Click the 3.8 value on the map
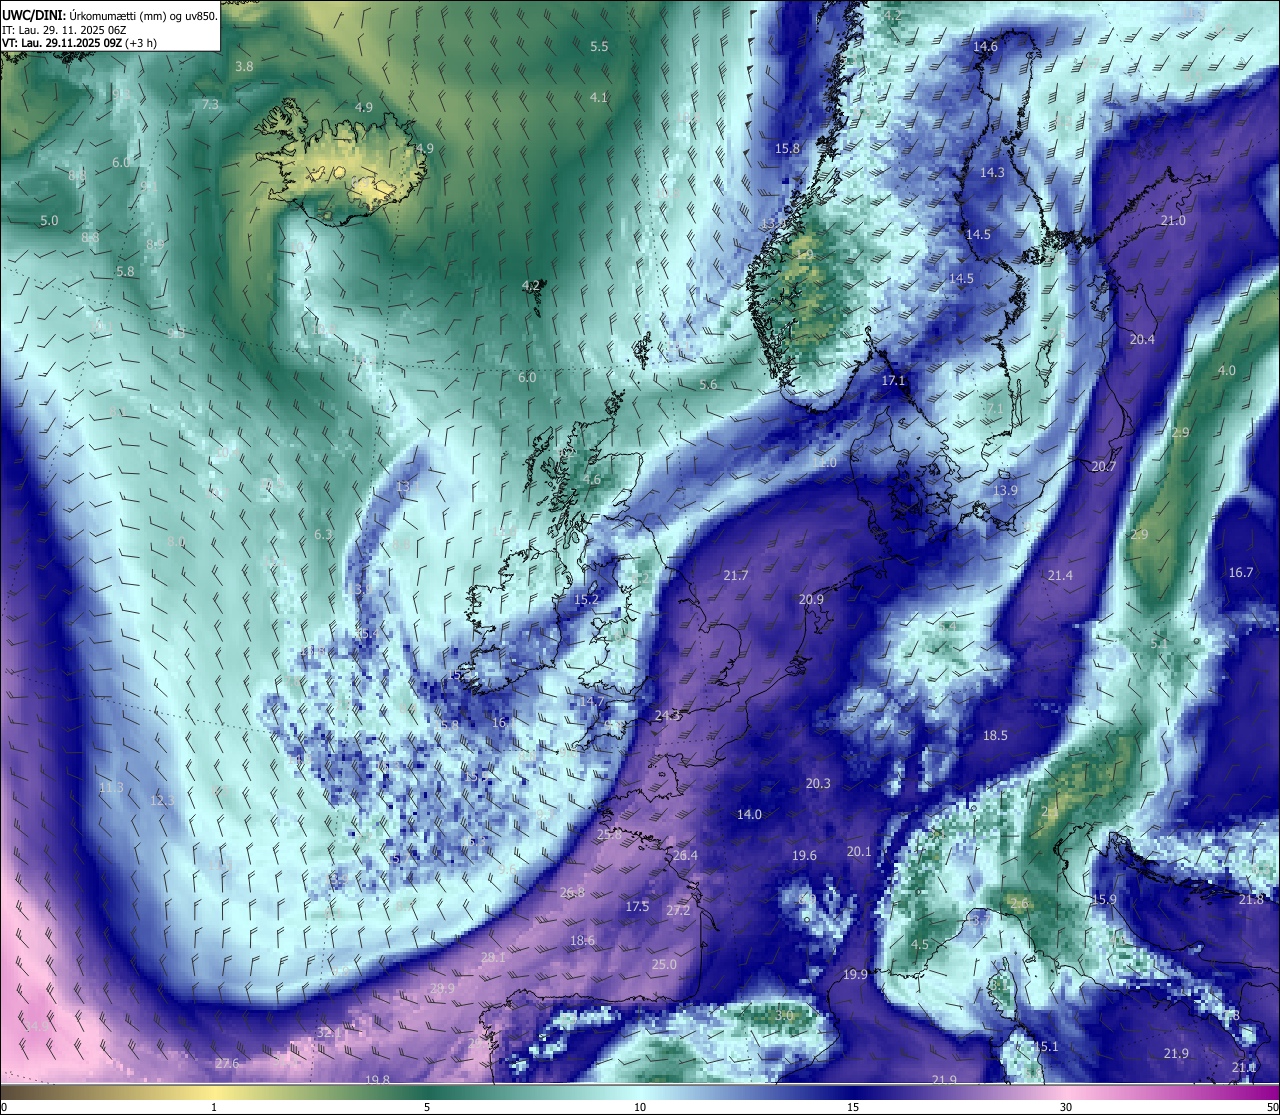This screenshot has height=1115, width=1280. 244,67
